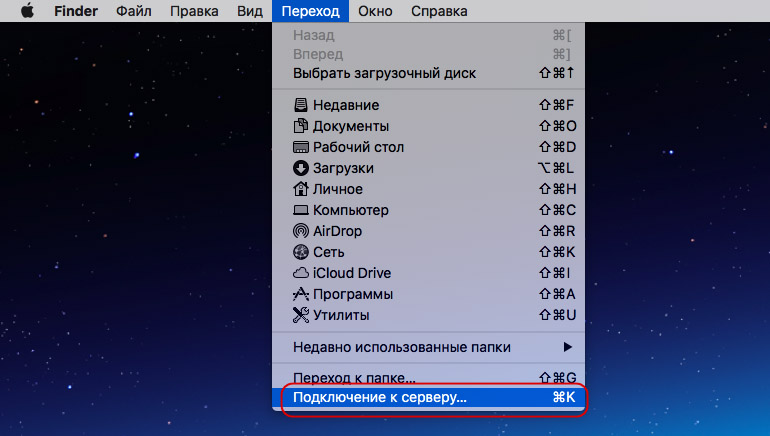Open the Apple logo menu
Image resolution: width=770 pixels, height=436 pixels.
tap(28, 10)
